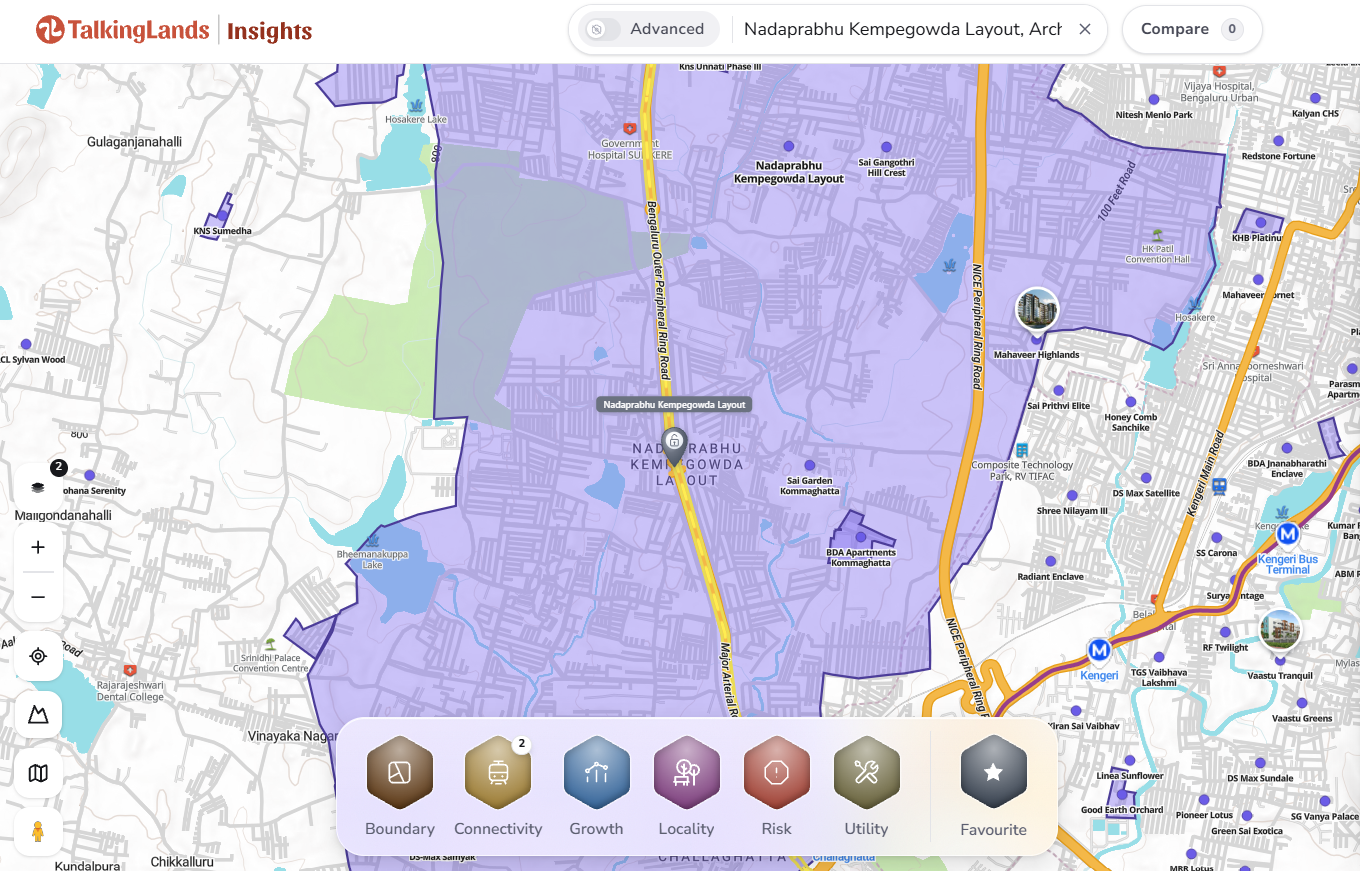This screenshot has width=1360, height=871.
Task: Select the TGS Vaibhava Lakshmi project dot
Action: click(1158, 657)
